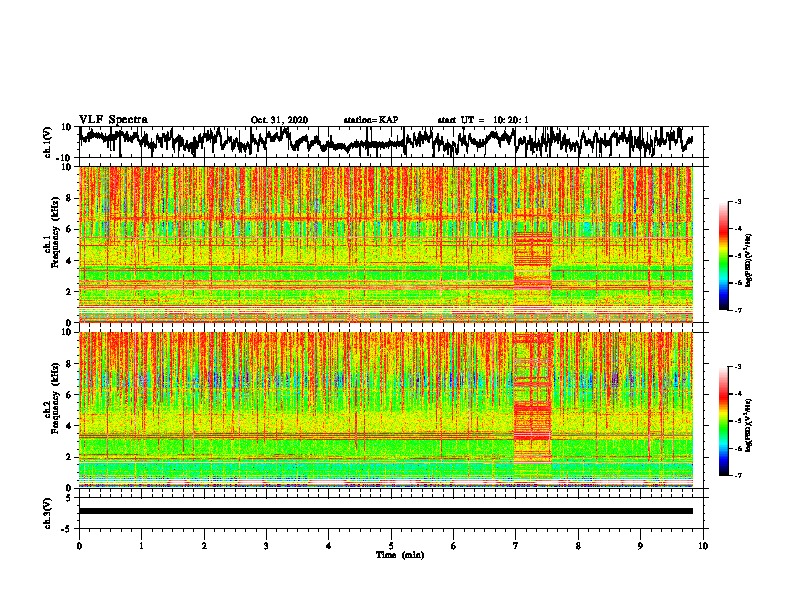Click the time axis tick label '5'

(391, 546)
